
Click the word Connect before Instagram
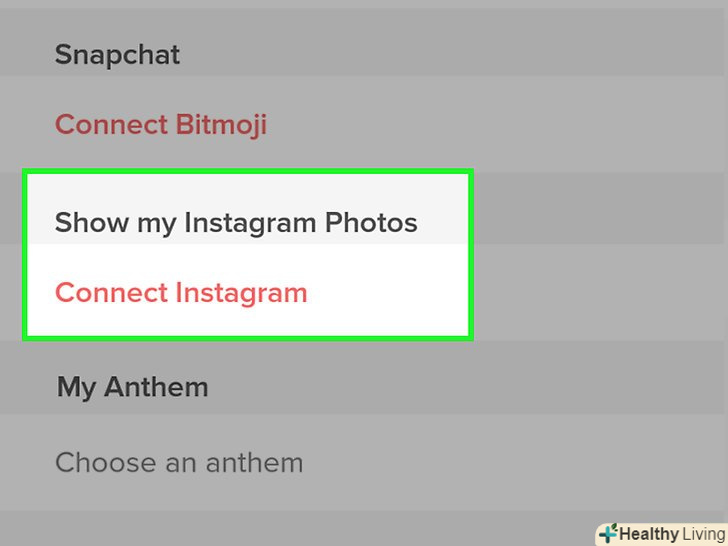(111, 293)
